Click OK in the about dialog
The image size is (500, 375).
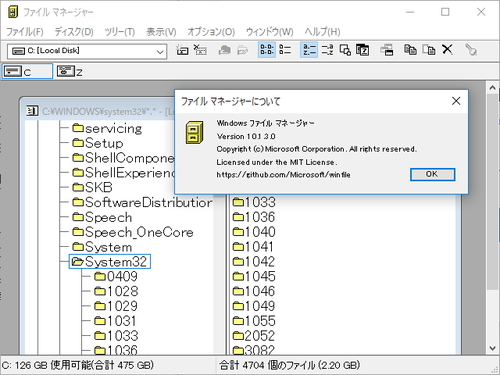pos(432,174)
